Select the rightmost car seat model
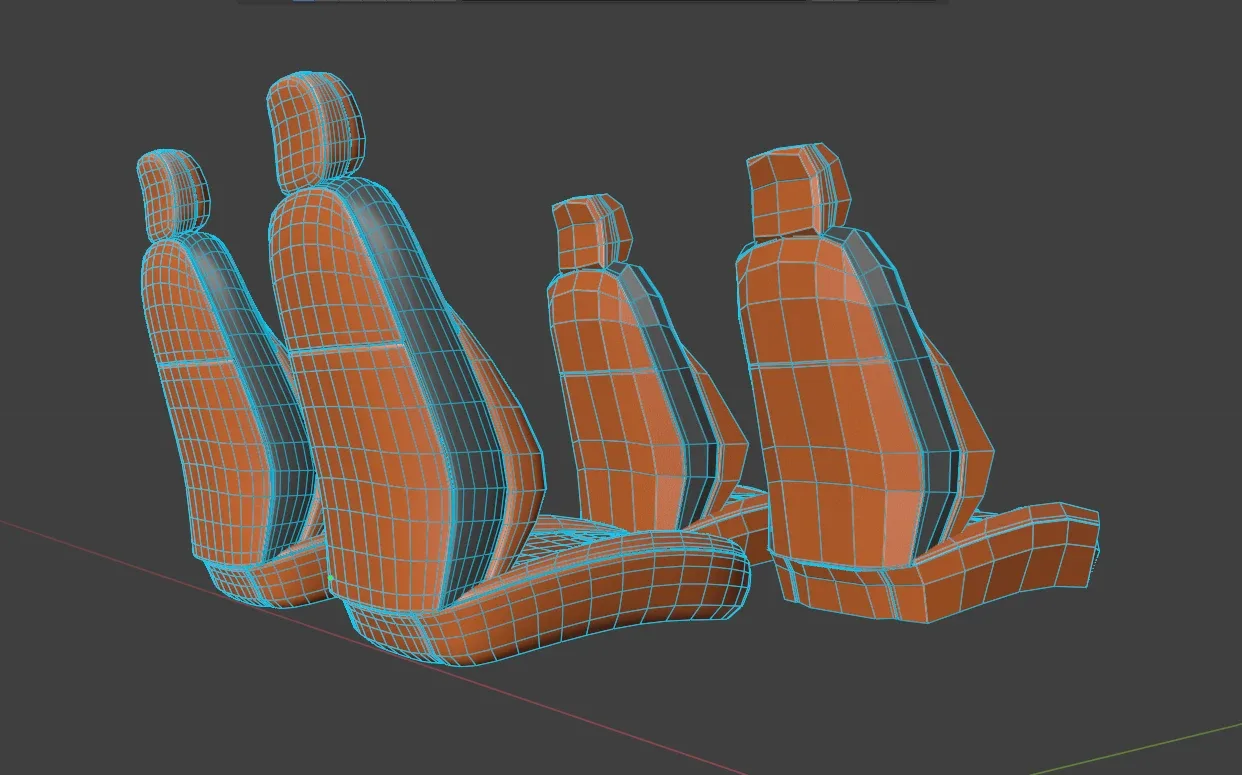The height and width of the screenshot is (775, 1242). pos(840,400)
